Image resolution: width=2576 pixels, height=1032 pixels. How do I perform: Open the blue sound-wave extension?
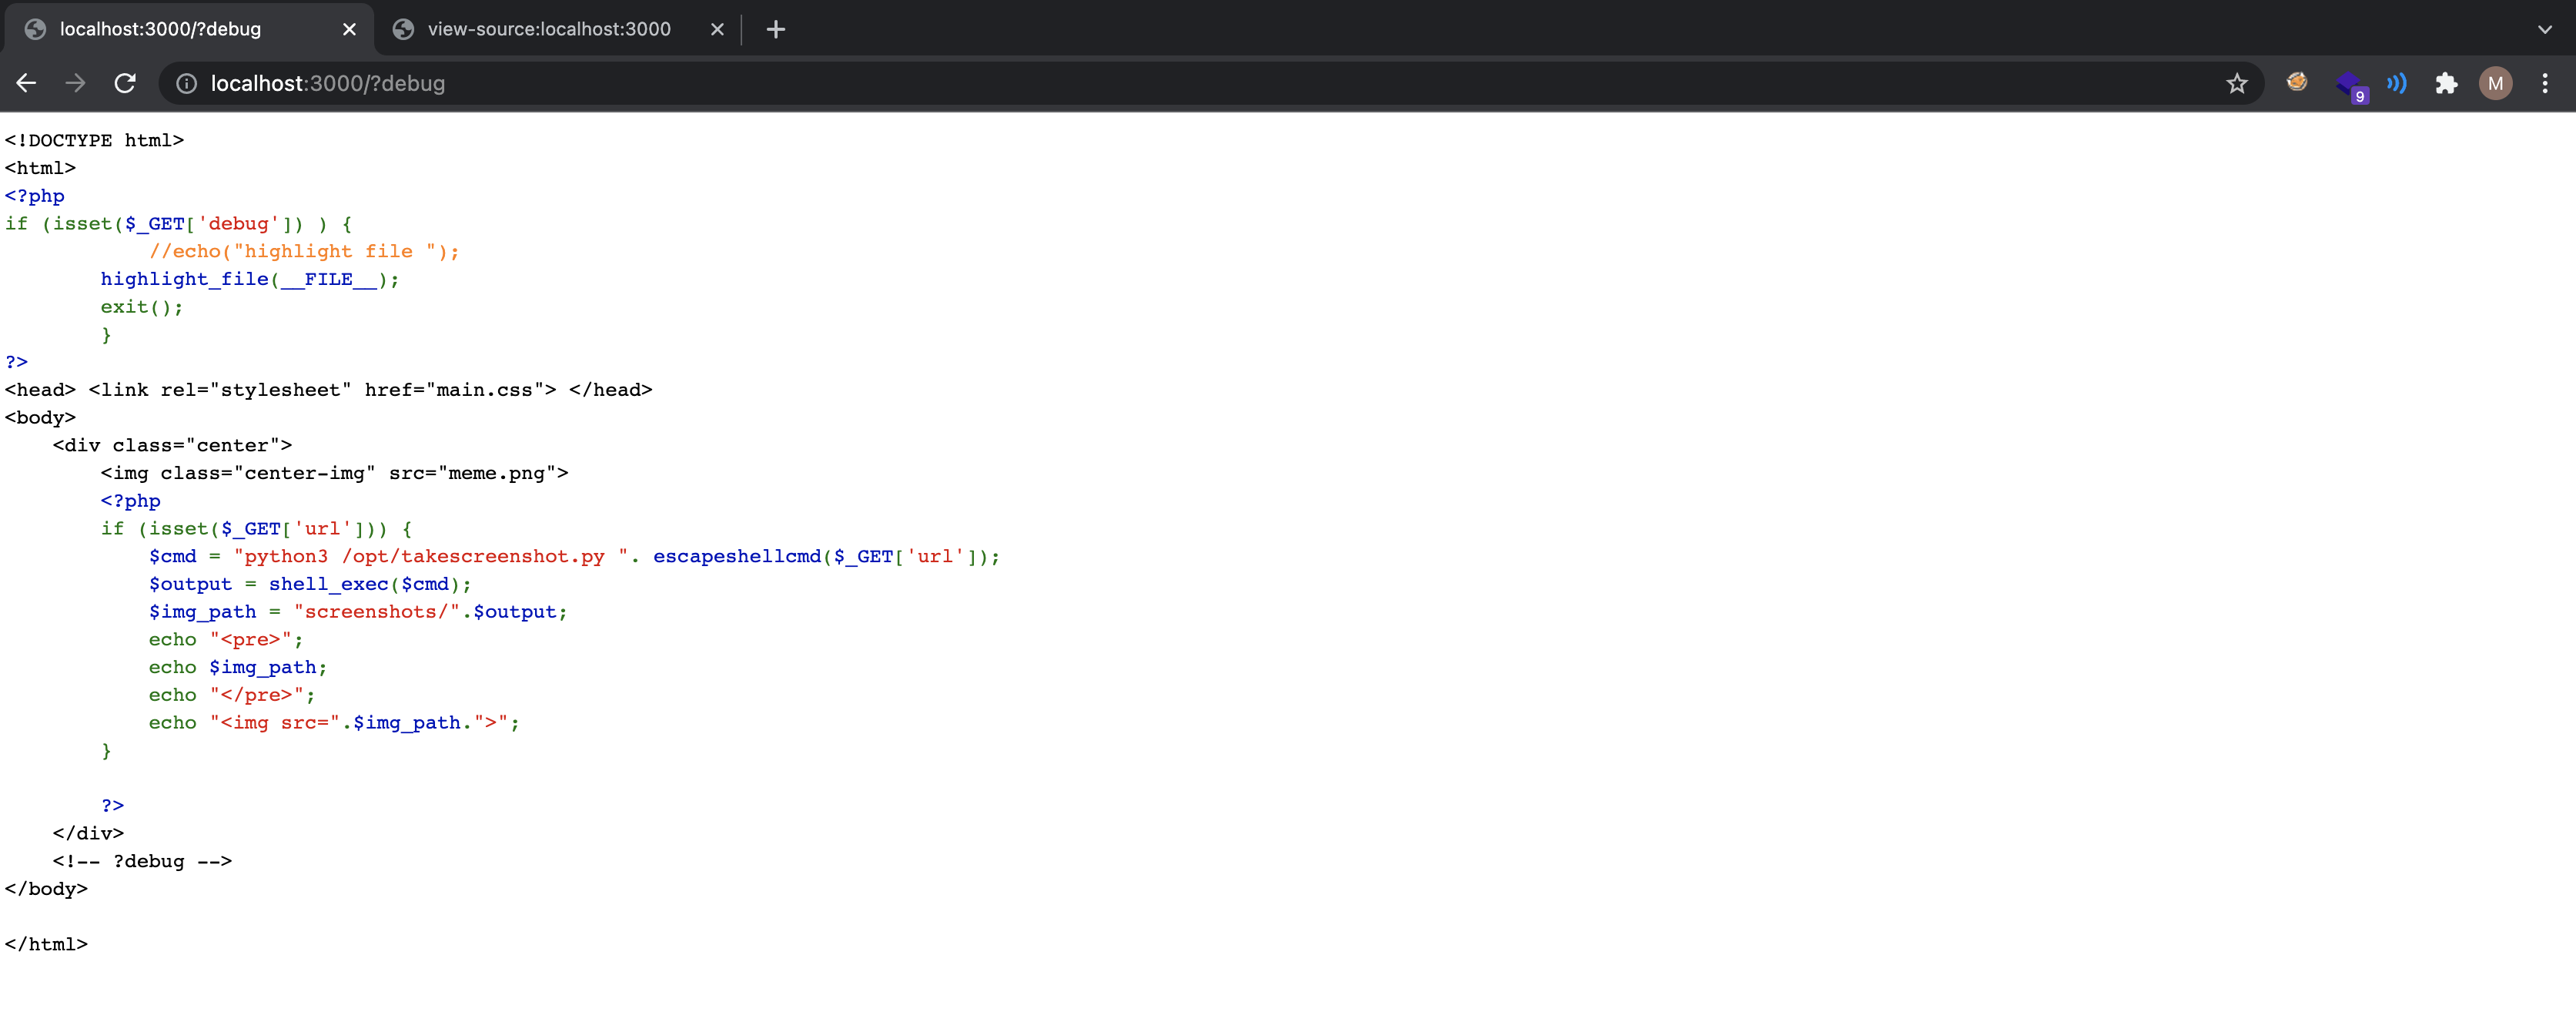[x=2397, y=84]
